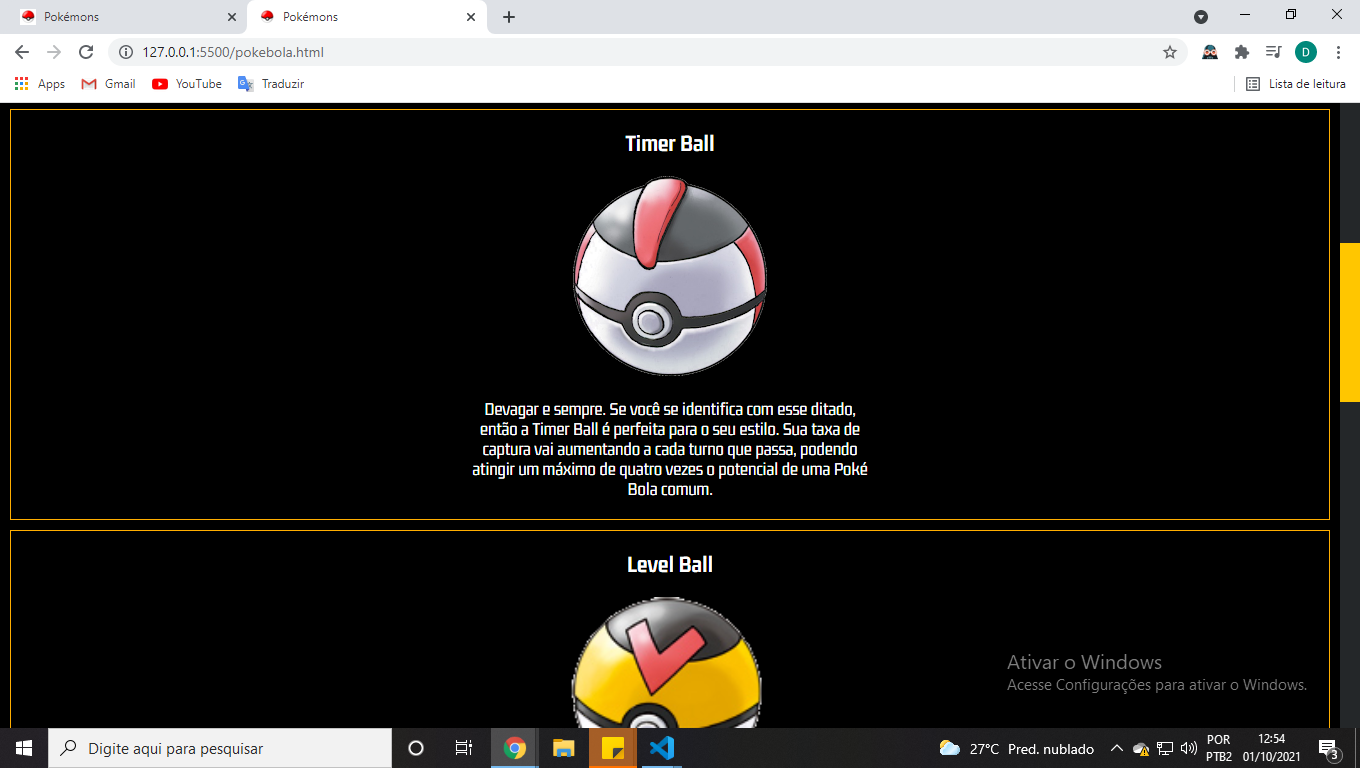Click the forward navigation arrow

tap(54, 52)
